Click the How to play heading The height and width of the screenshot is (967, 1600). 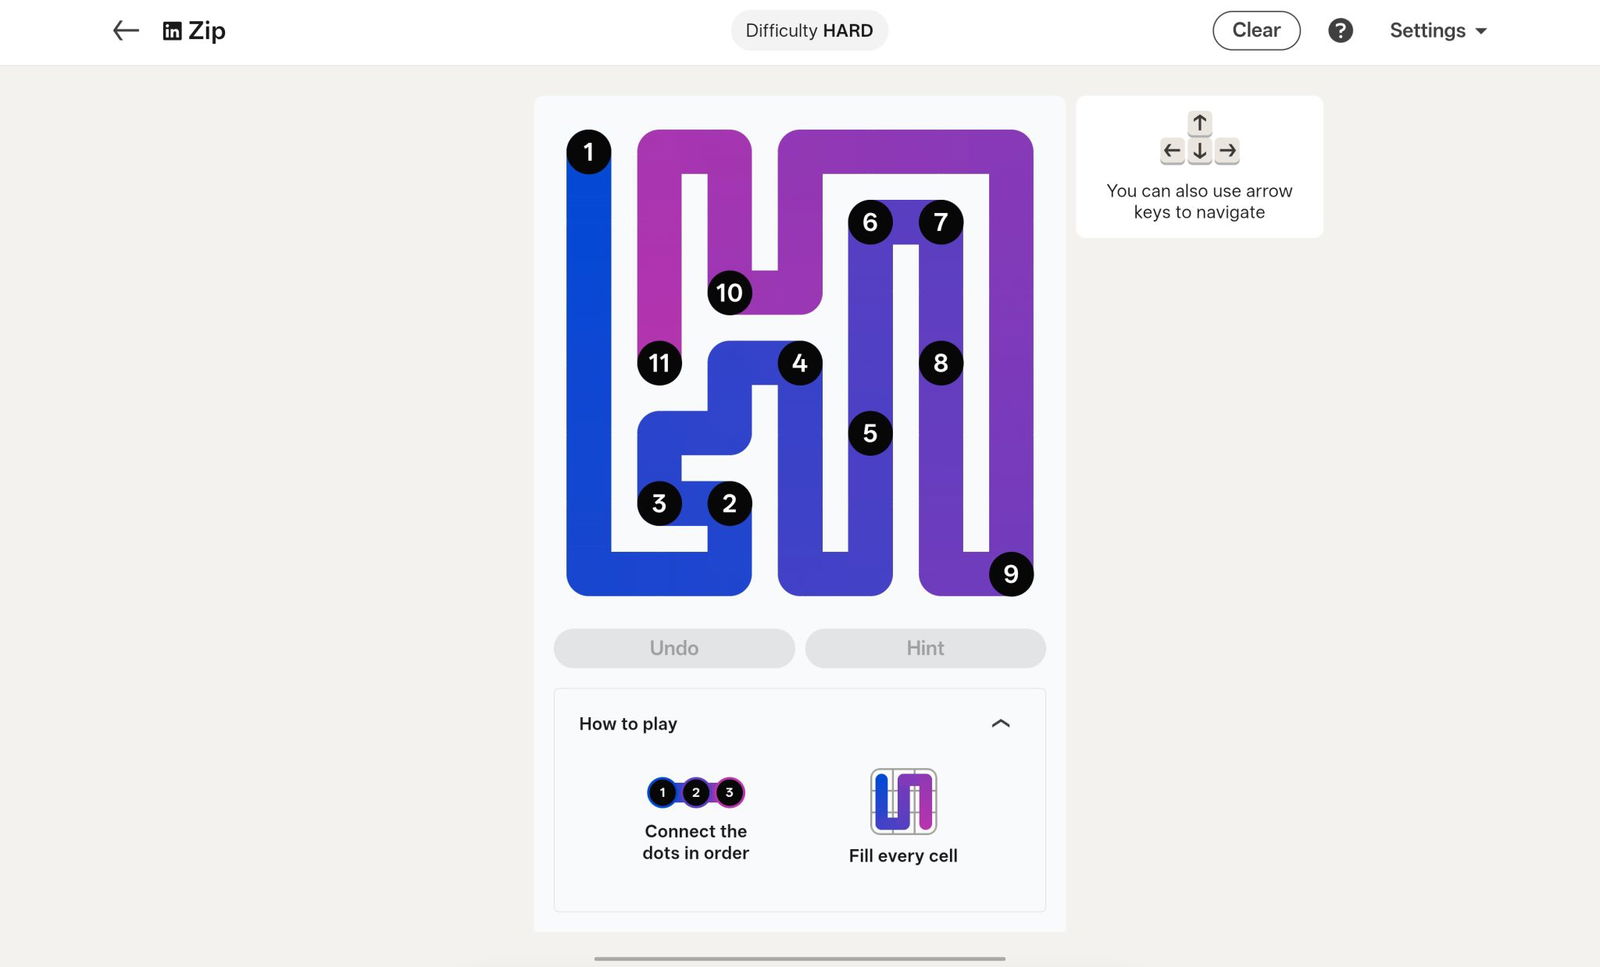[x=628, y=723]
